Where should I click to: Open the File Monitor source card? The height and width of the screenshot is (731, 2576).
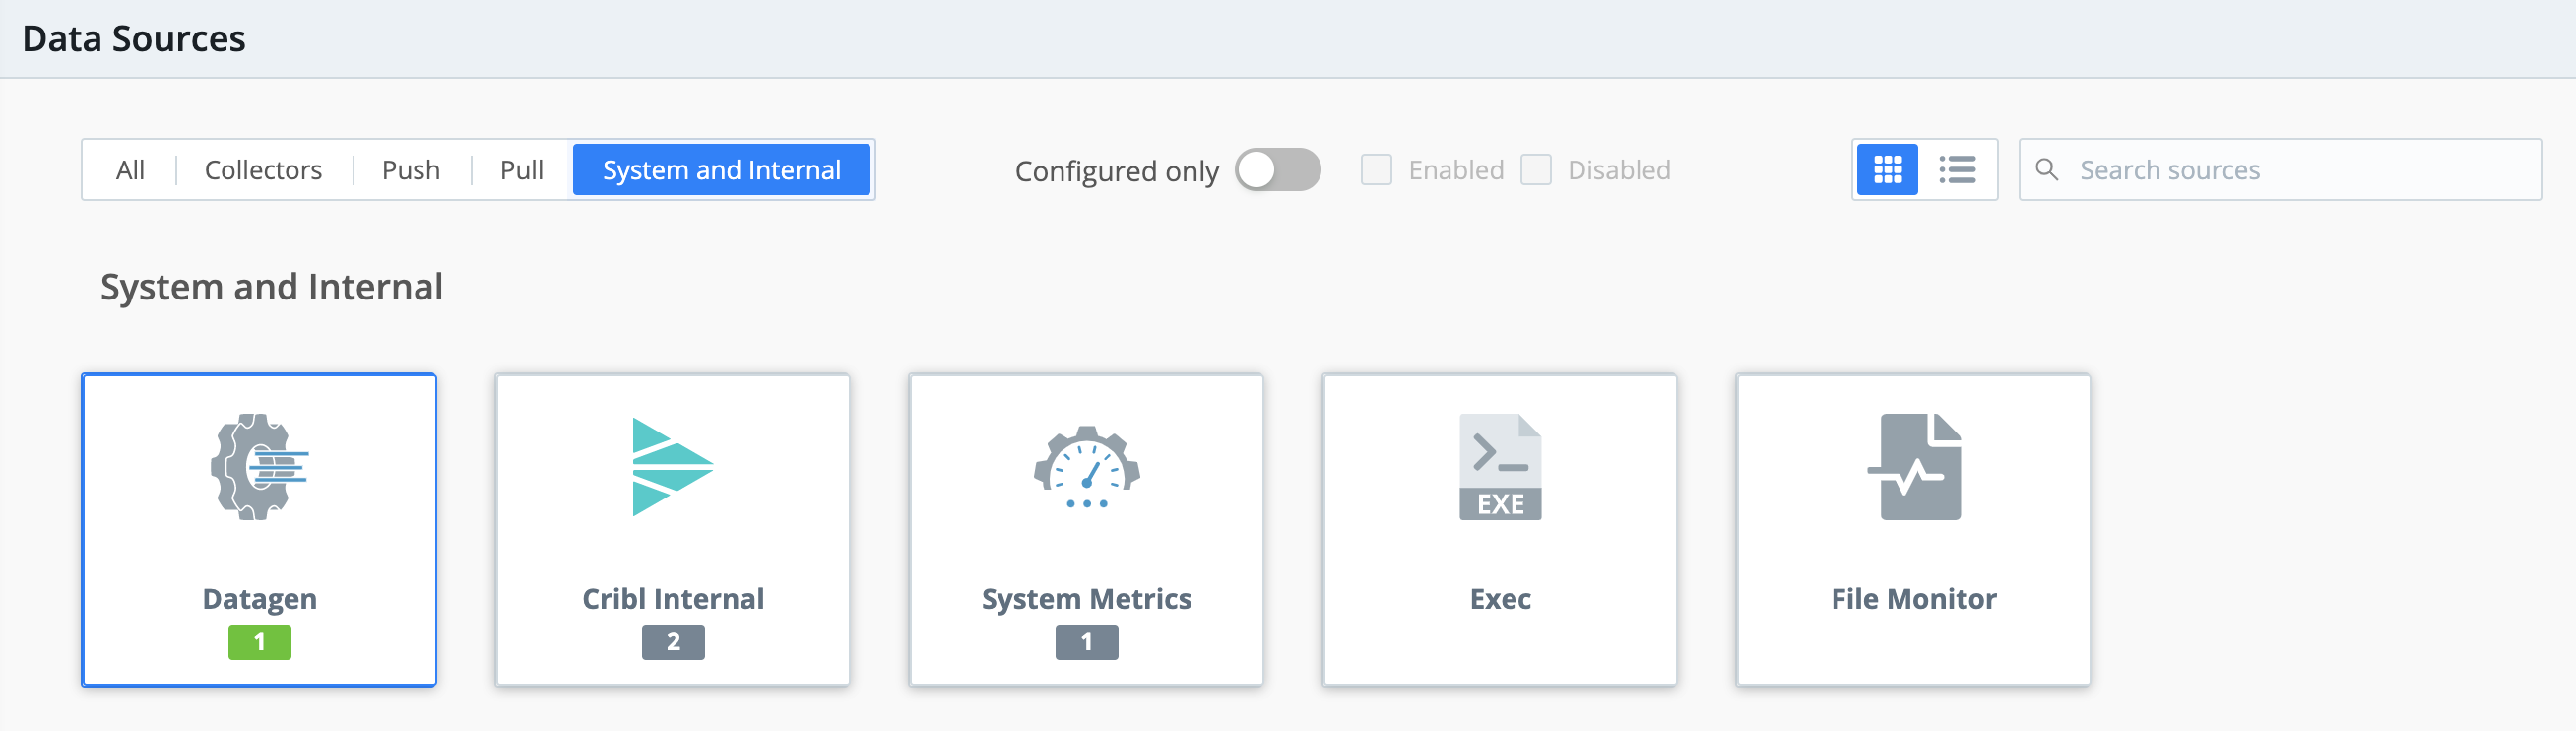1913,530
